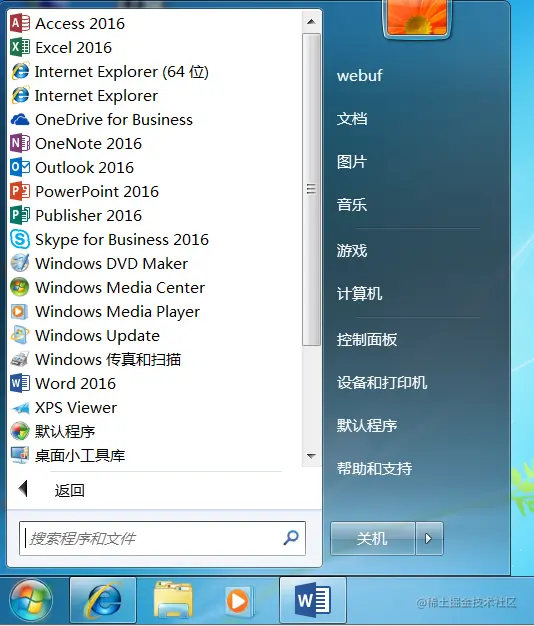The width and height of the screenshot is (534, 626).
Task: Click the 关机 shutdown button
Action: [x=373, y=538]
